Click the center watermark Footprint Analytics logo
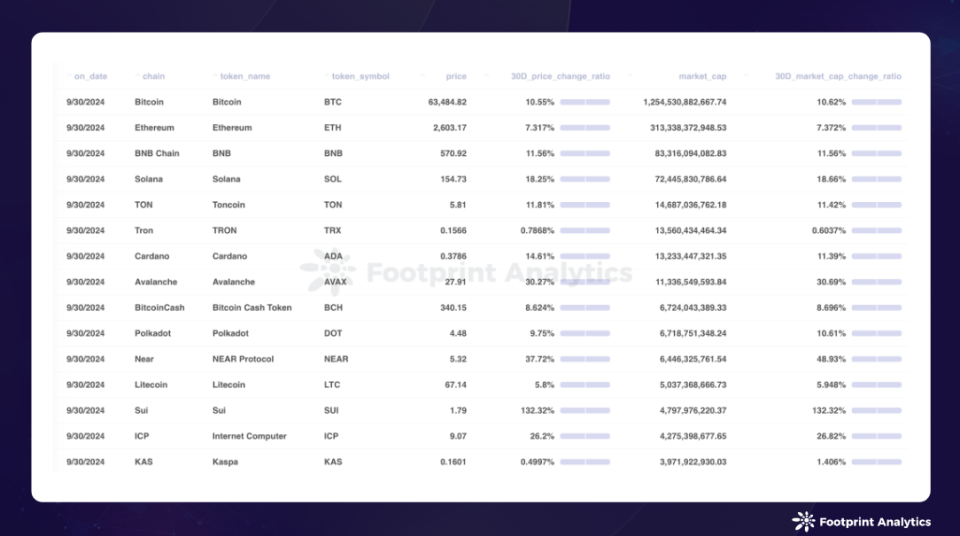Viewport: 960px width, 536px height. pos(327,270)
